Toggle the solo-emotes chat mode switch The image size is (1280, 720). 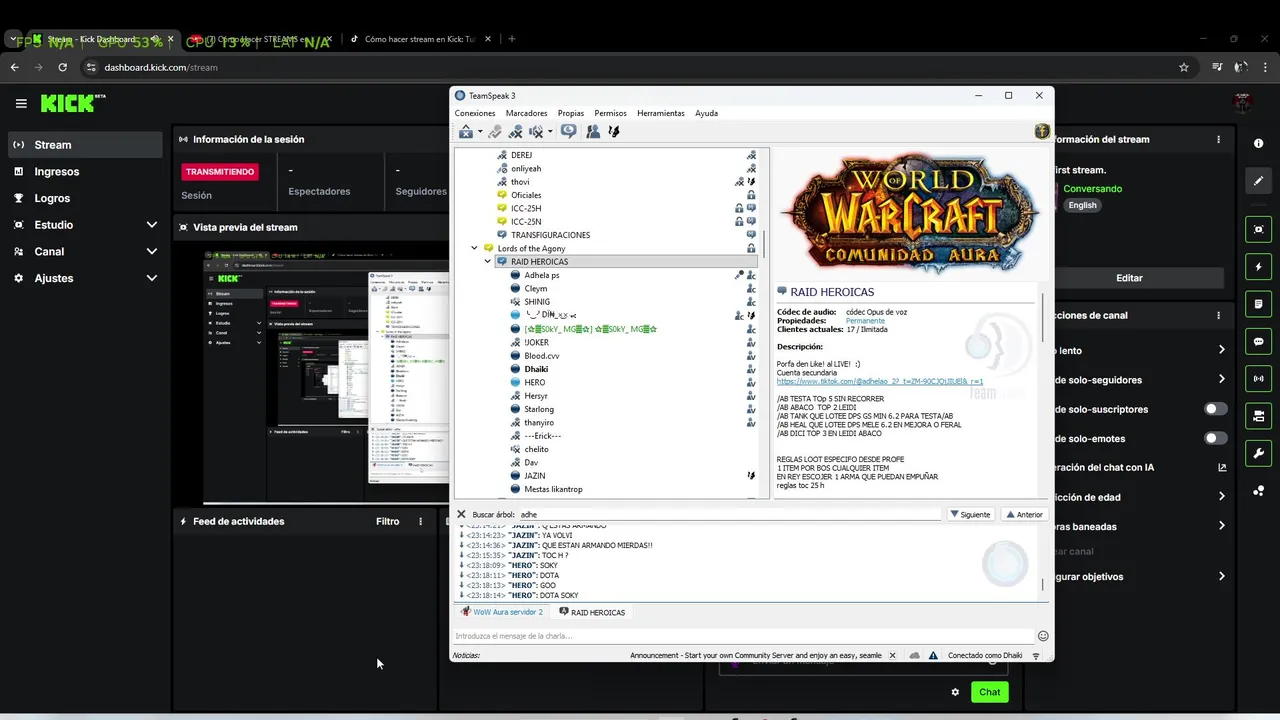point(1216,438)
